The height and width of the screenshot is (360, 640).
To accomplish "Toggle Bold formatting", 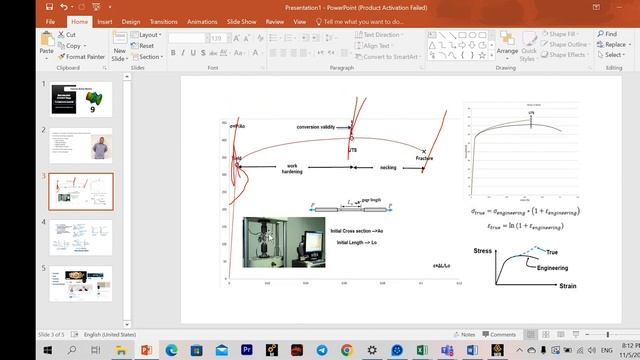I will point(173,53).
